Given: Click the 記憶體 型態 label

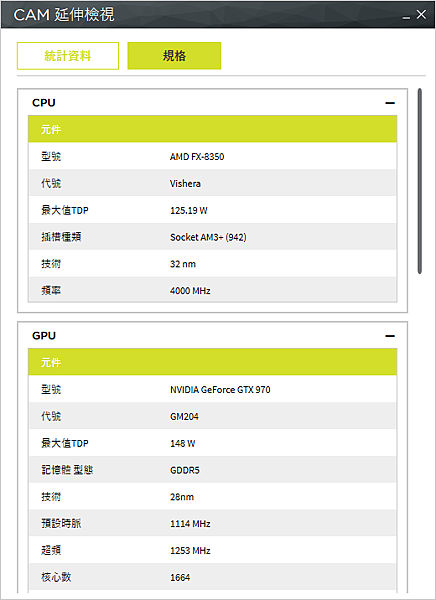Looking at the screenshot, I should (67, 470).
